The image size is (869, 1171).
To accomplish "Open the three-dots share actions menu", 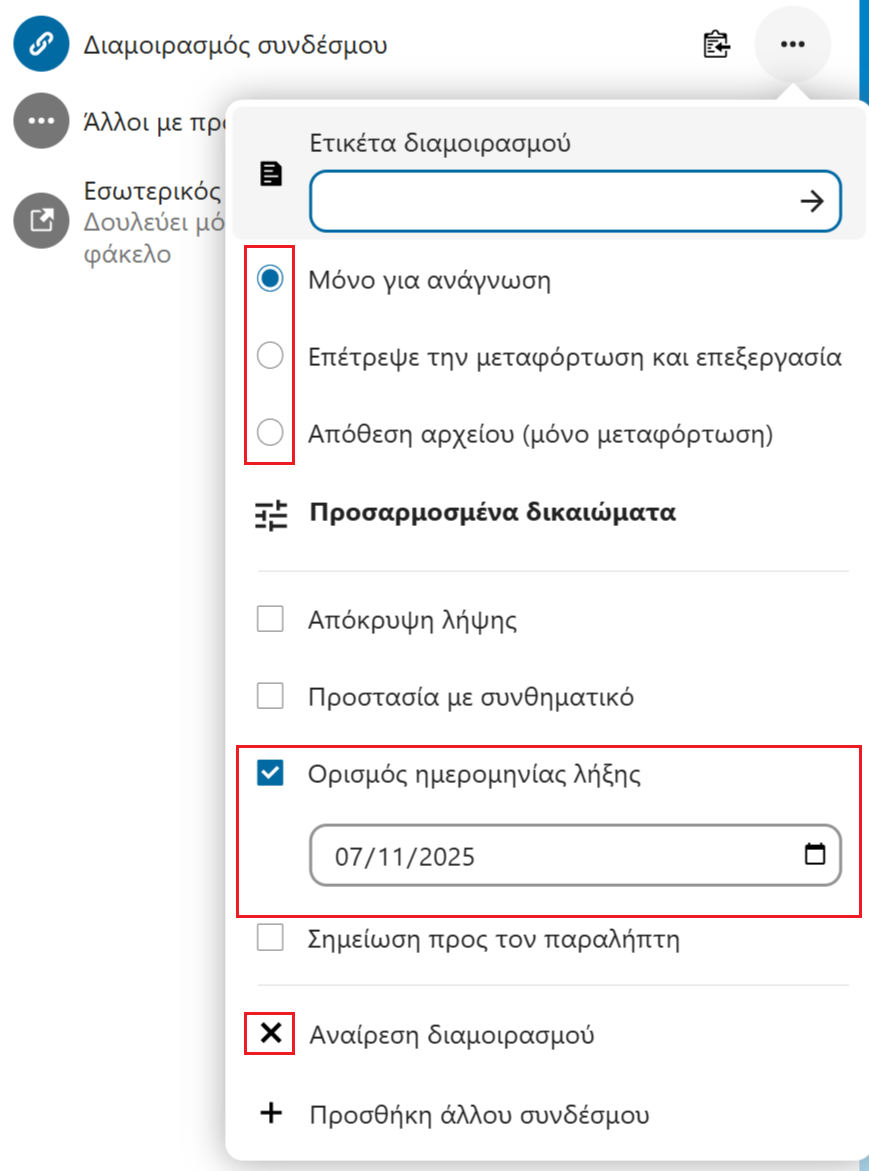I will pos(792,44).
